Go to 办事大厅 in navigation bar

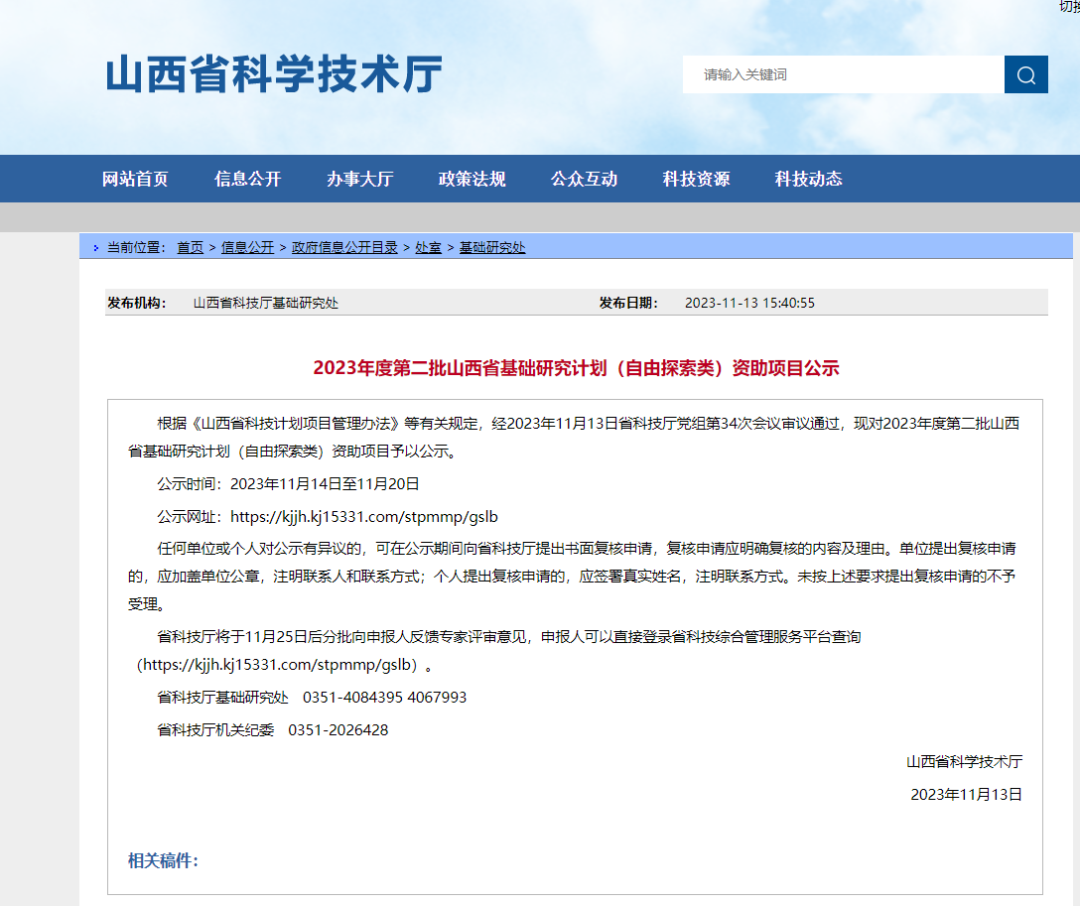coord(360,179)
